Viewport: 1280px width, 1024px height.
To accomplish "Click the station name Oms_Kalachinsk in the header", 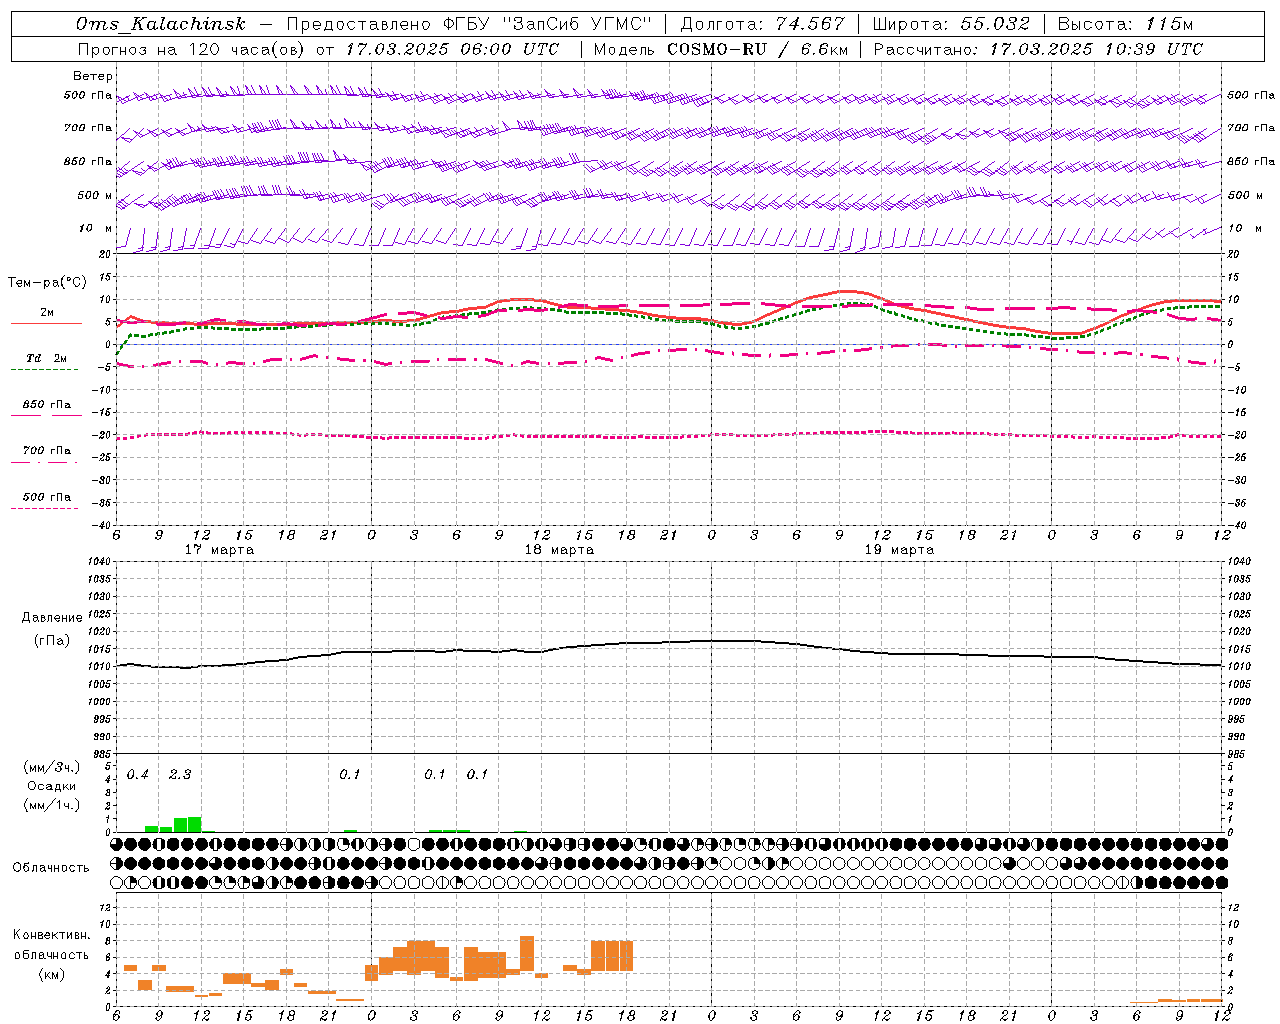I will (161, 24).
